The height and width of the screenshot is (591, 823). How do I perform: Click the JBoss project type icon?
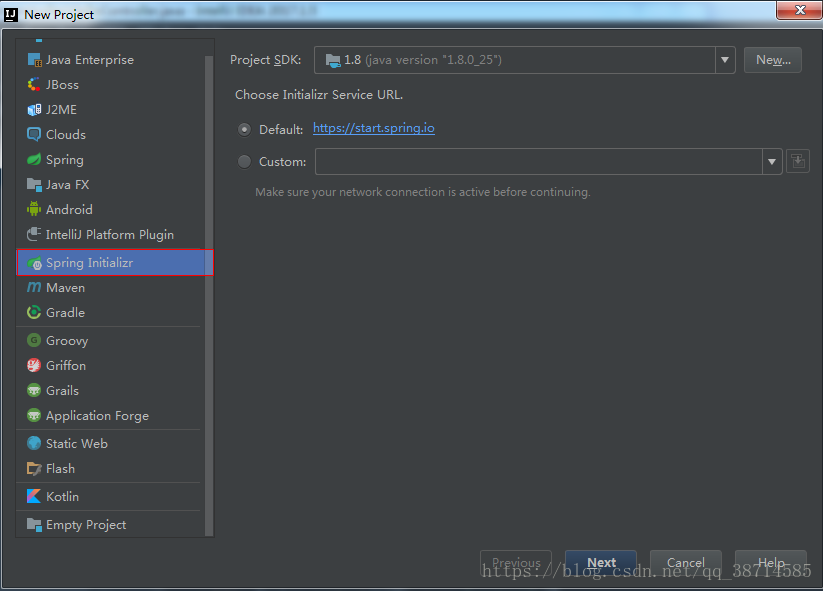pyautogui.click(x=34, y=85)
